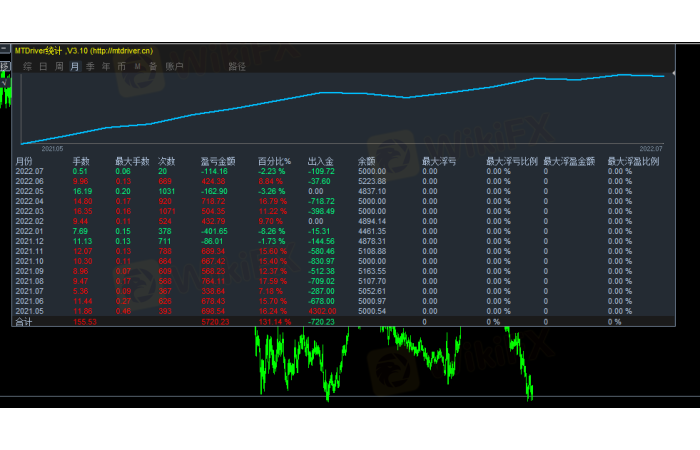700x450 pixels.
Task: Click the 路径 path button
Action: [x=237, y=67]
